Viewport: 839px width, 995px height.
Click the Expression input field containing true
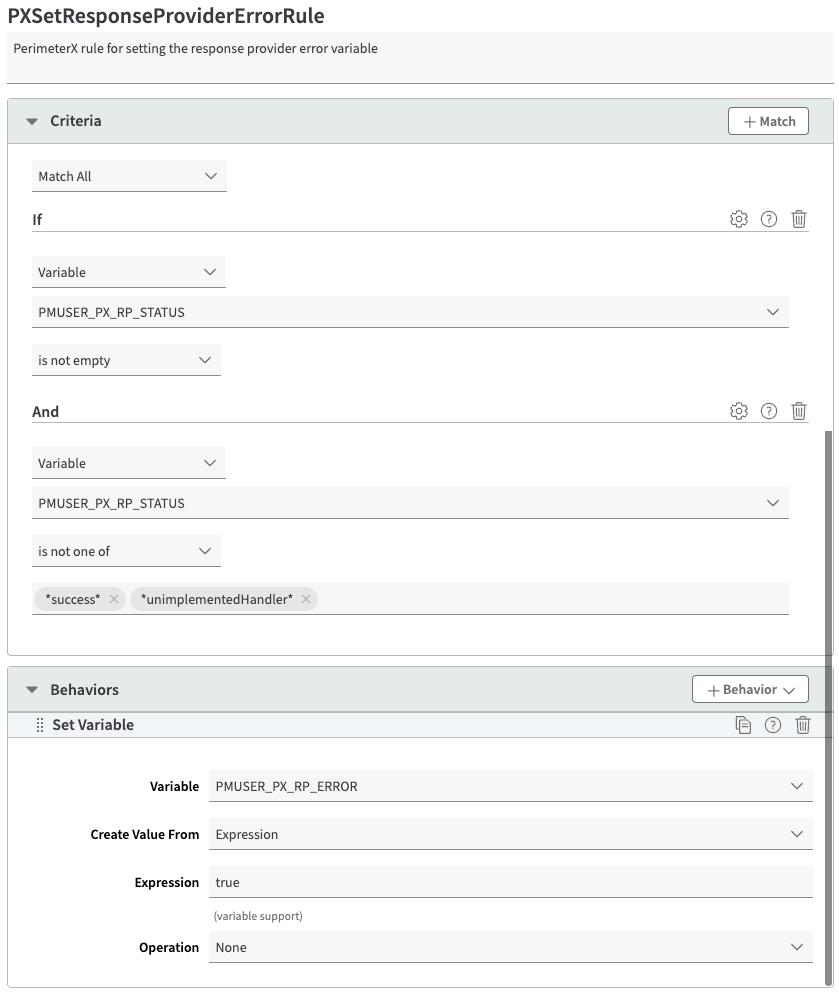tap(510, 882)
